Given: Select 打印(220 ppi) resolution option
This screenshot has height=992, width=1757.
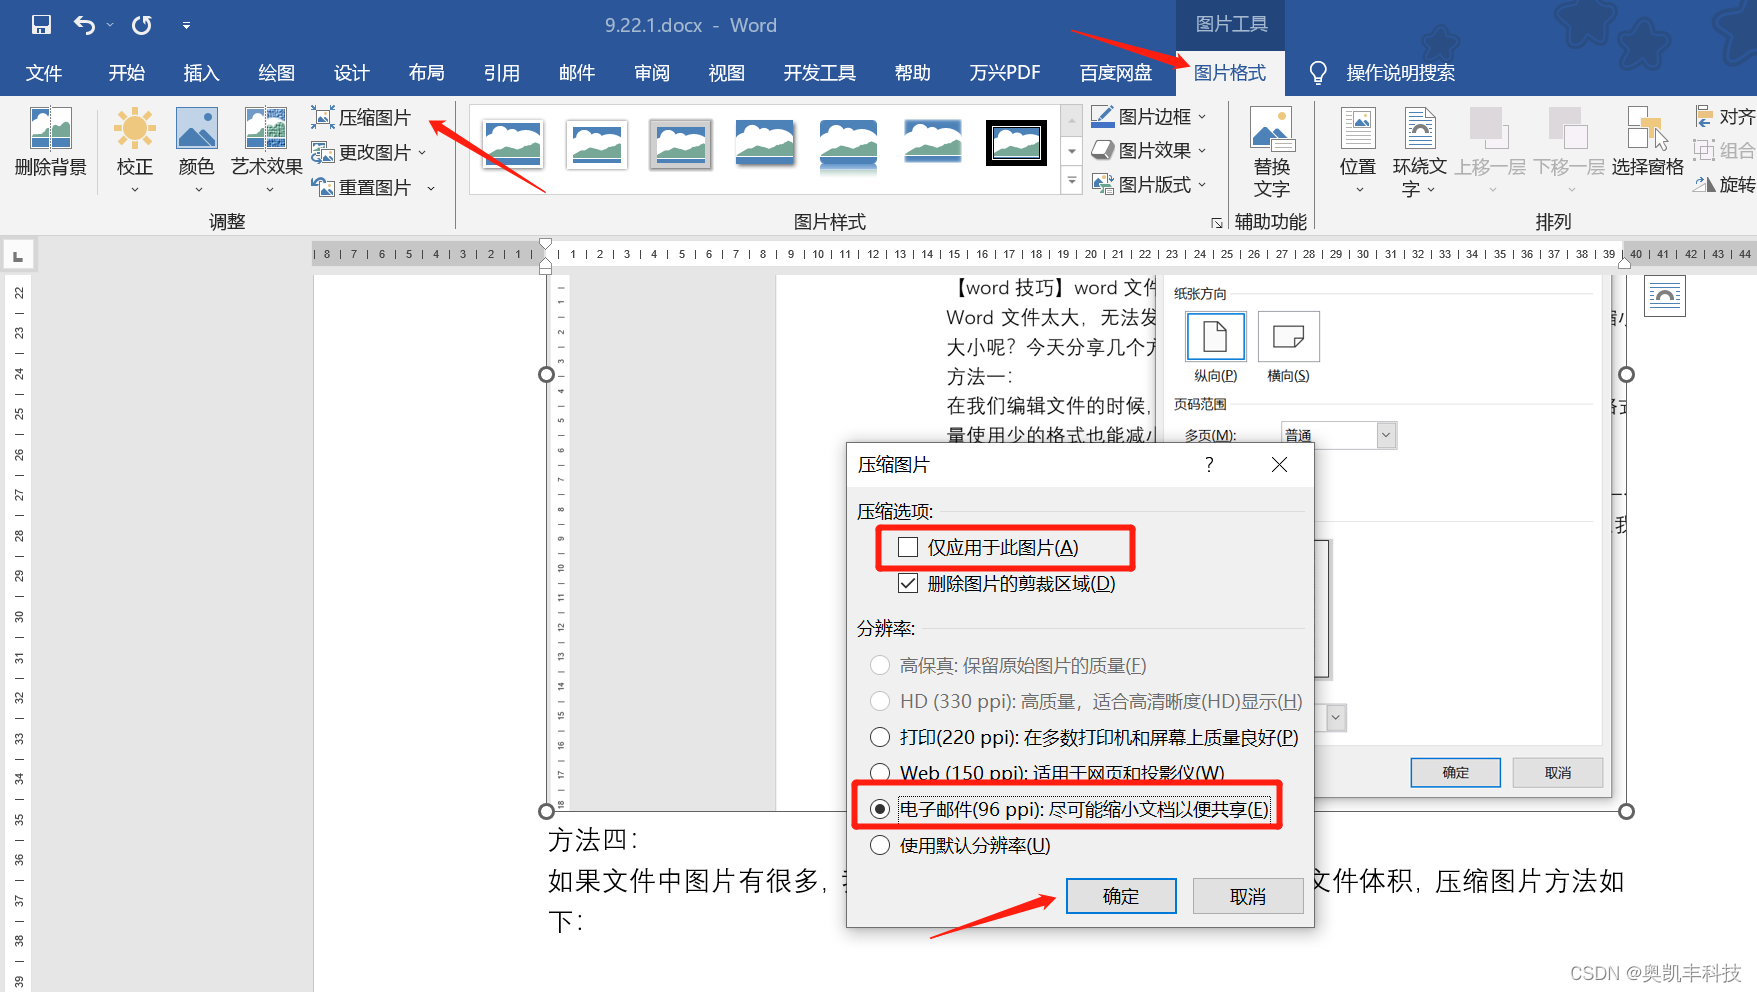Looking at the screenshot, I should (x=880, y=737).
